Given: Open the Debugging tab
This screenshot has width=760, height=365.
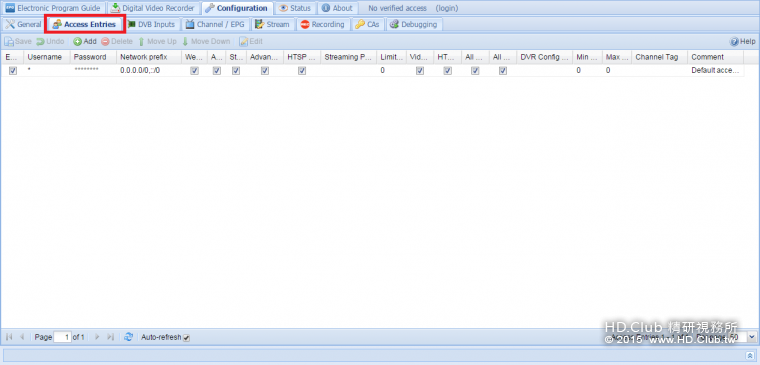Looking at the screenshot, I should (413, 24).
